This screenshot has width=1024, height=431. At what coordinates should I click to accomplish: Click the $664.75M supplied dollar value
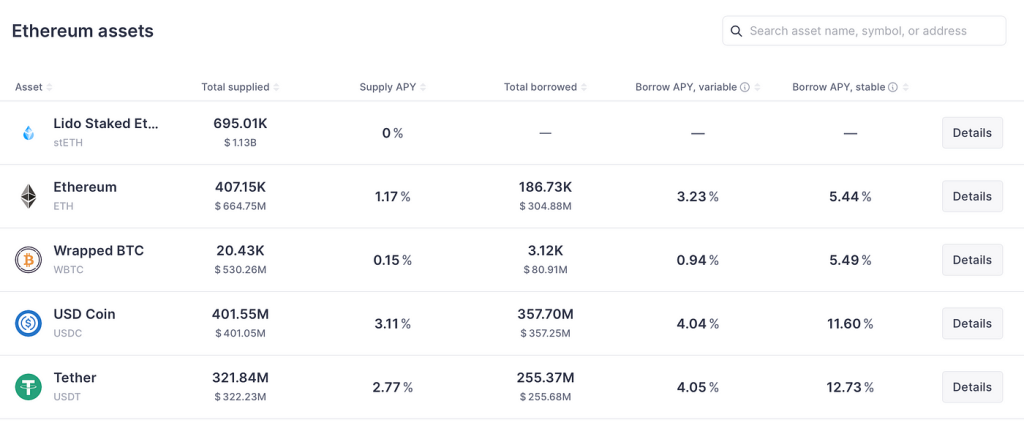point(240,206)
